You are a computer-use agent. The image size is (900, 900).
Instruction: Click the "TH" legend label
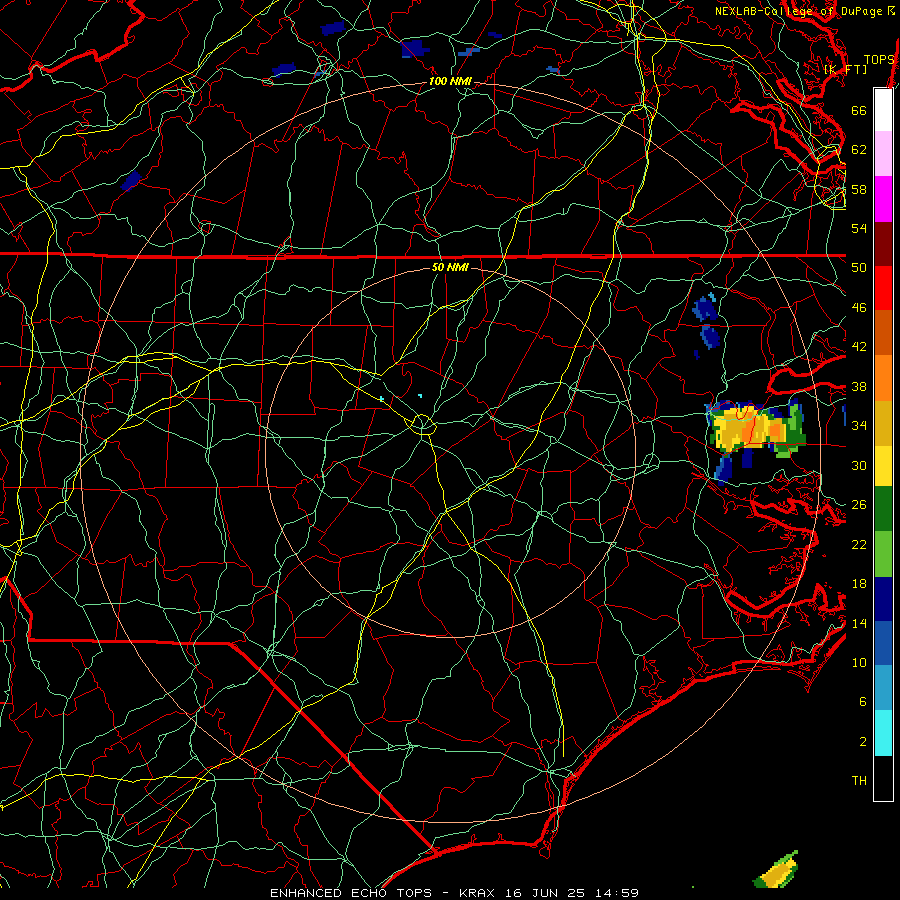coord(859,781)
